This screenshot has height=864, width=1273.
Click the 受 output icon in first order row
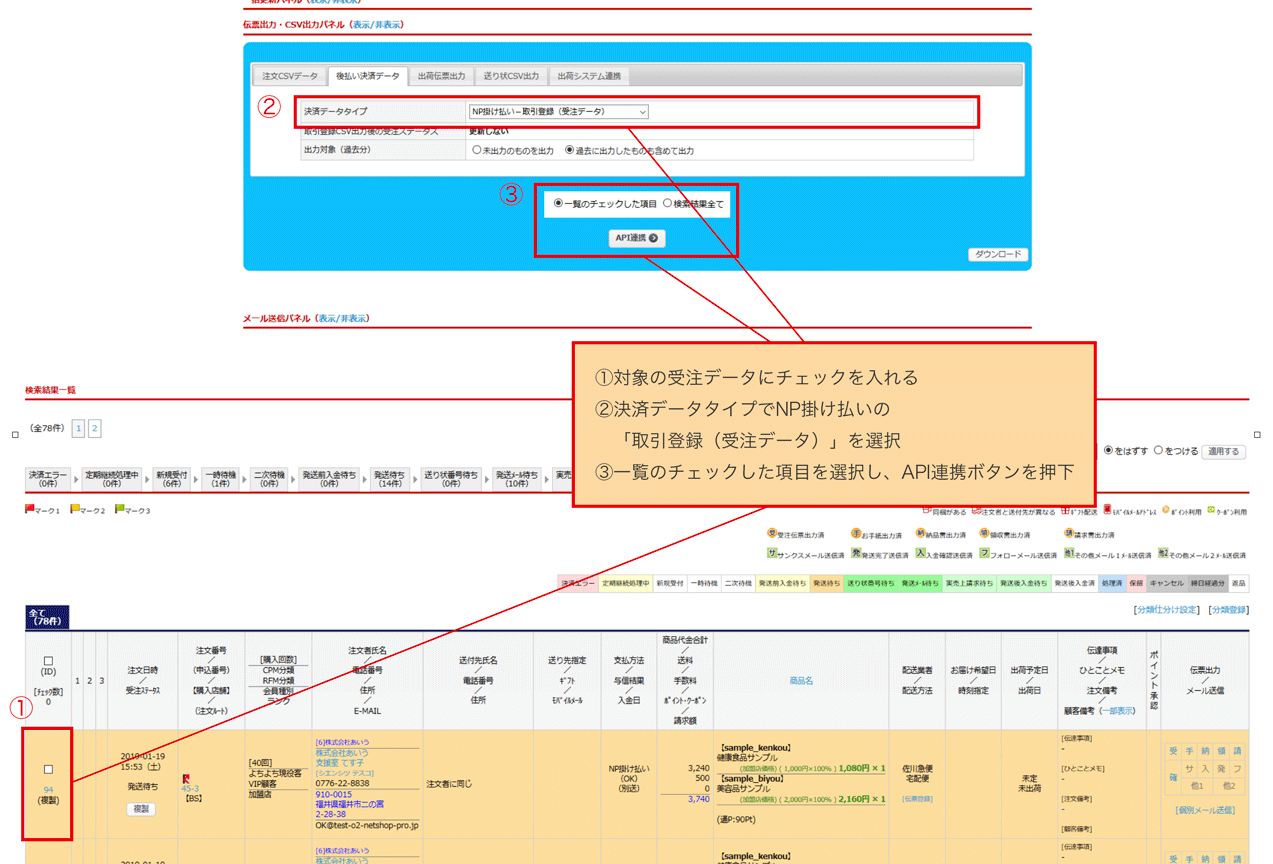1173,751
